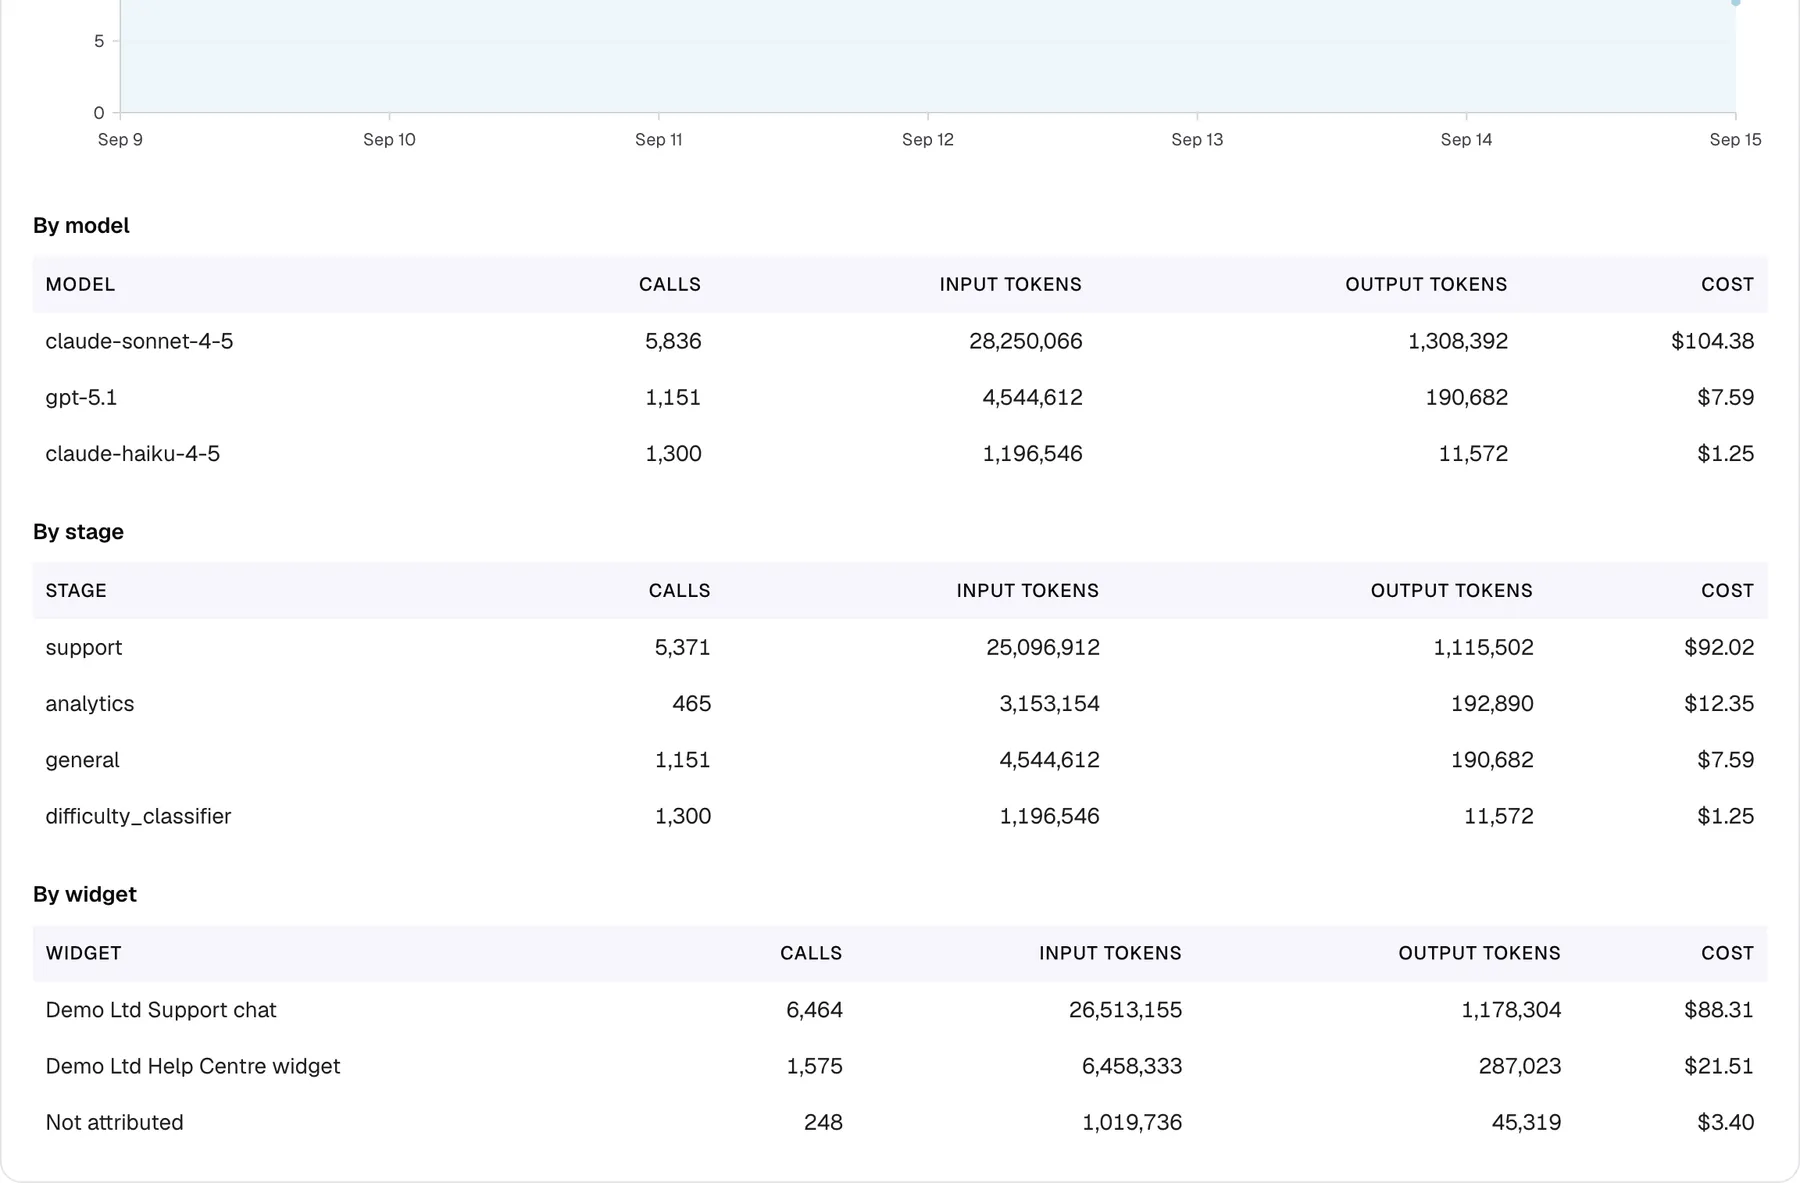Image resolution: width=1800 pixels, height=1183 pixels.
Task: Open Demo Ltd Support chat widget row
Action: coord(900,1010)
